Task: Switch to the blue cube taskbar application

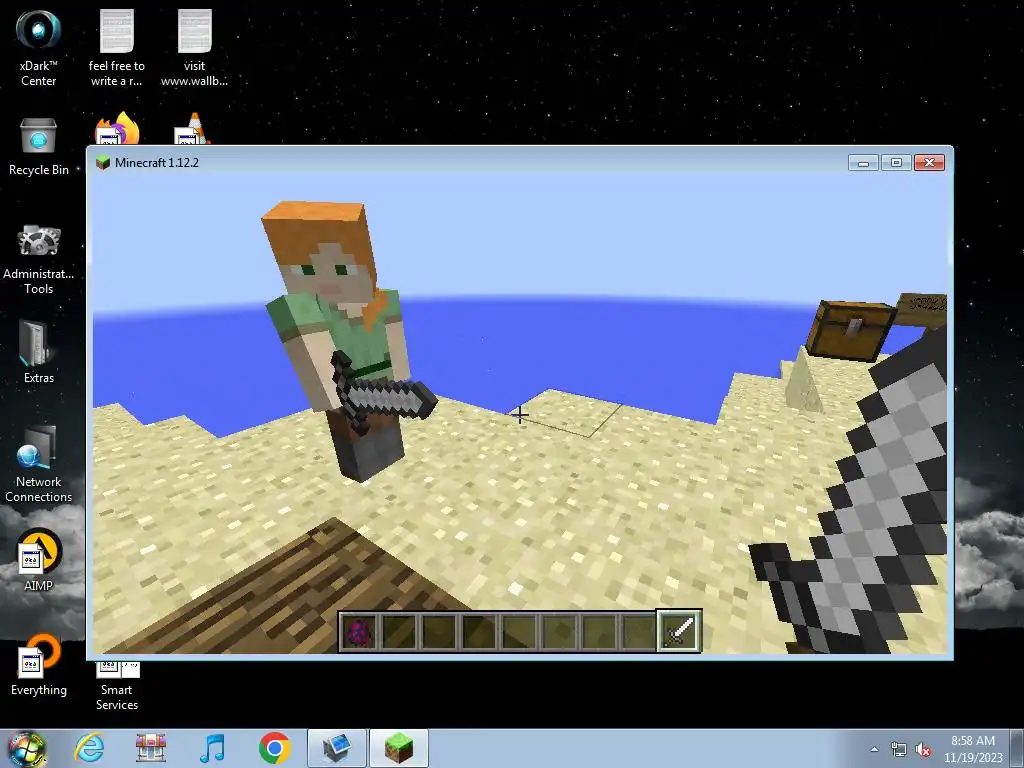Action: (336, 748)
